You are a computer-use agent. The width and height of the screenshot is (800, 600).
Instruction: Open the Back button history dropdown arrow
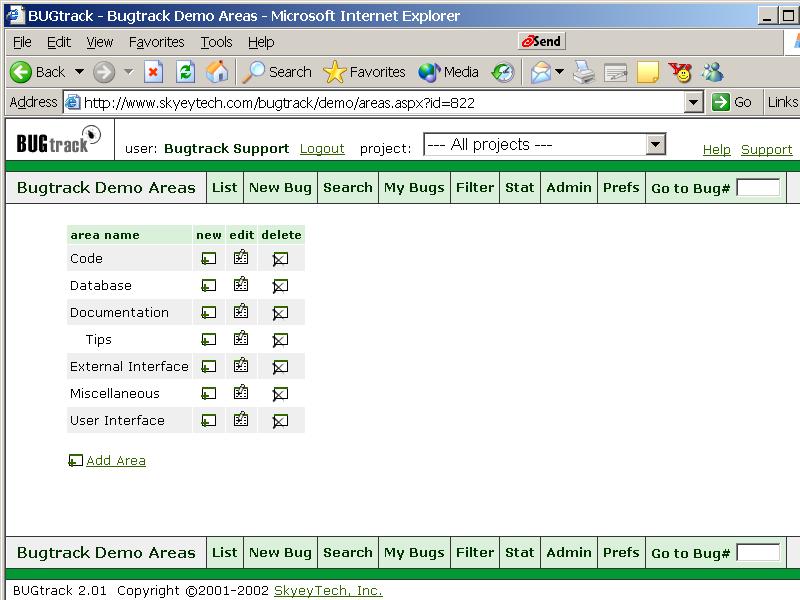[x=79, y=72]
